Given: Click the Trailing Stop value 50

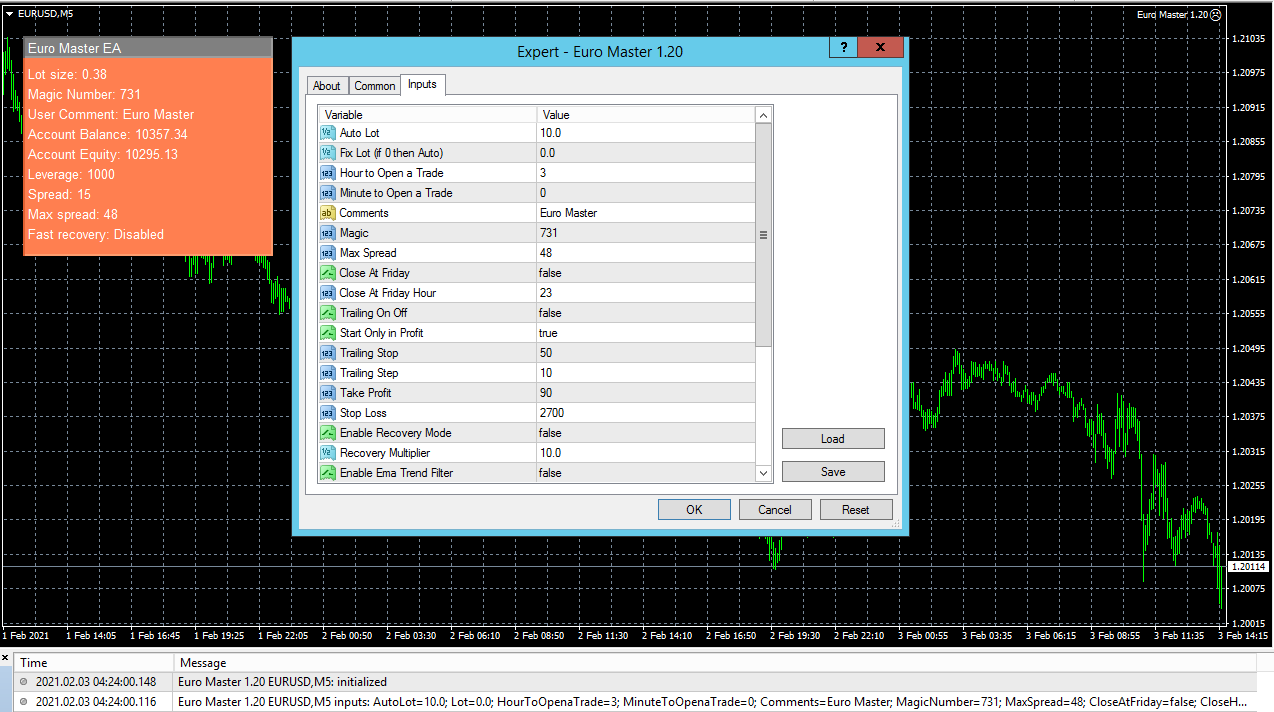Looking at the screenshot, I should [546, 353].
